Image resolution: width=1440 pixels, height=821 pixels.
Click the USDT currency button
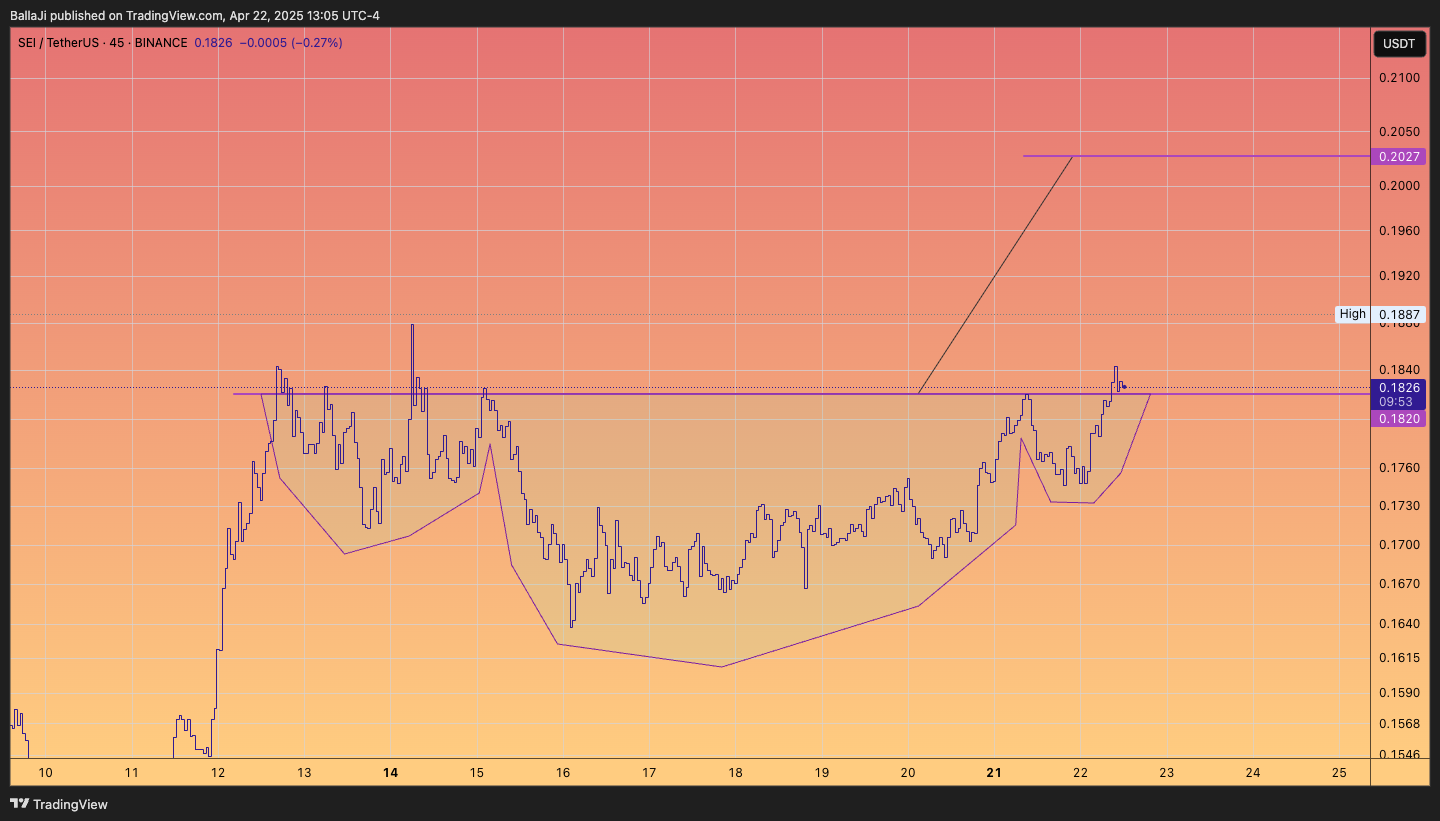[1399, 44]
